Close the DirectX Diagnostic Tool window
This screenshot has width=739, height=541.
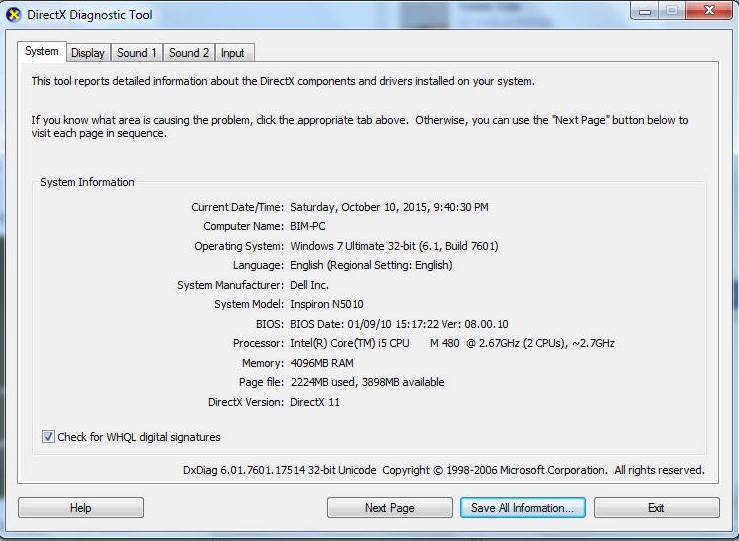(x=709, y=10)
